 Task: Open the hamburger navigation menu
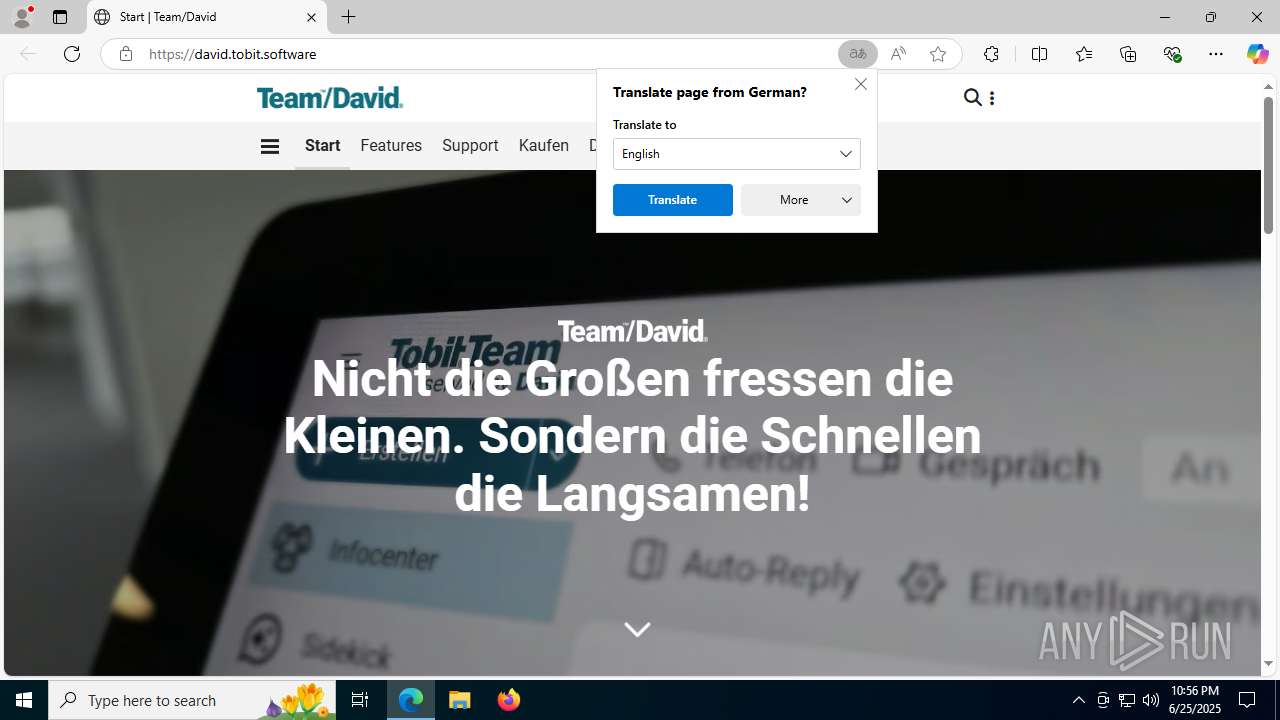click(x=270, y=146)
